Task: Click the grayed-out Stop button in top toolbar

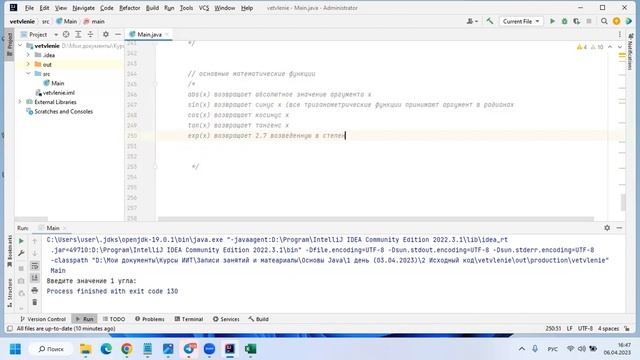Action: 589,21
